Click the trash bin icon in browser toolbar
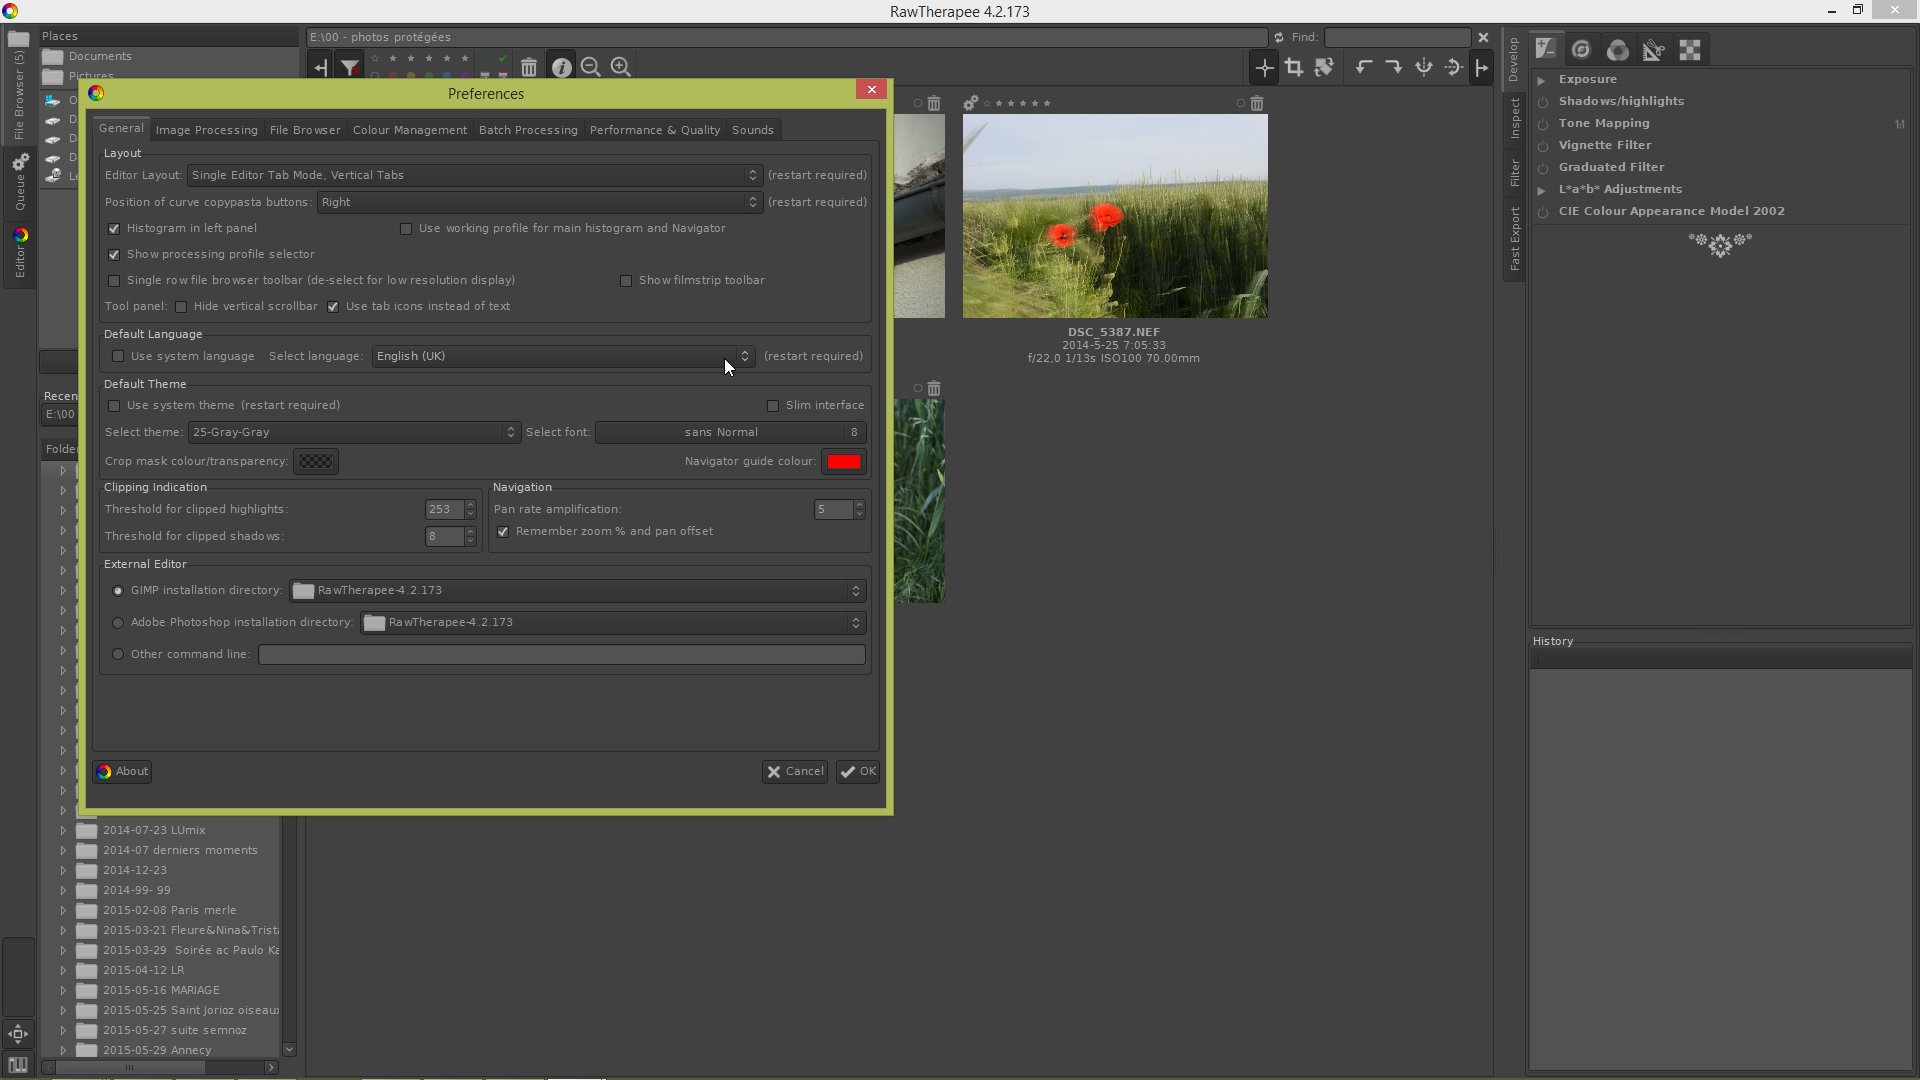The width and height of the screenshot is (1920, 1080). click(x=529, y=67)
